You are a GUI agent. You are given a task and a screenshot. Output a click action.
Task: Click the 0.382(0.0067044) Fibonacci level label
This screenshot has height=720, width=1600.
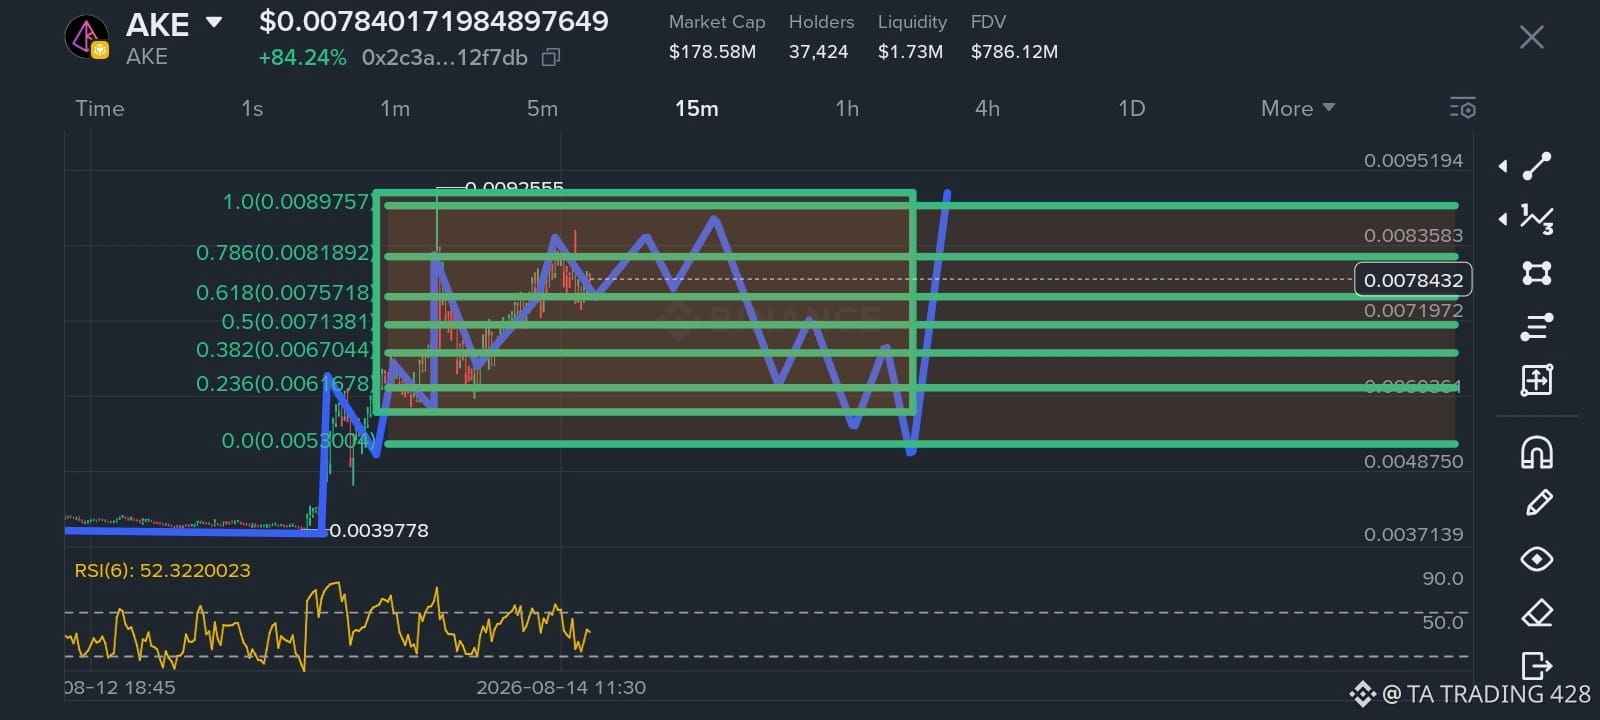tap(284, 350)
